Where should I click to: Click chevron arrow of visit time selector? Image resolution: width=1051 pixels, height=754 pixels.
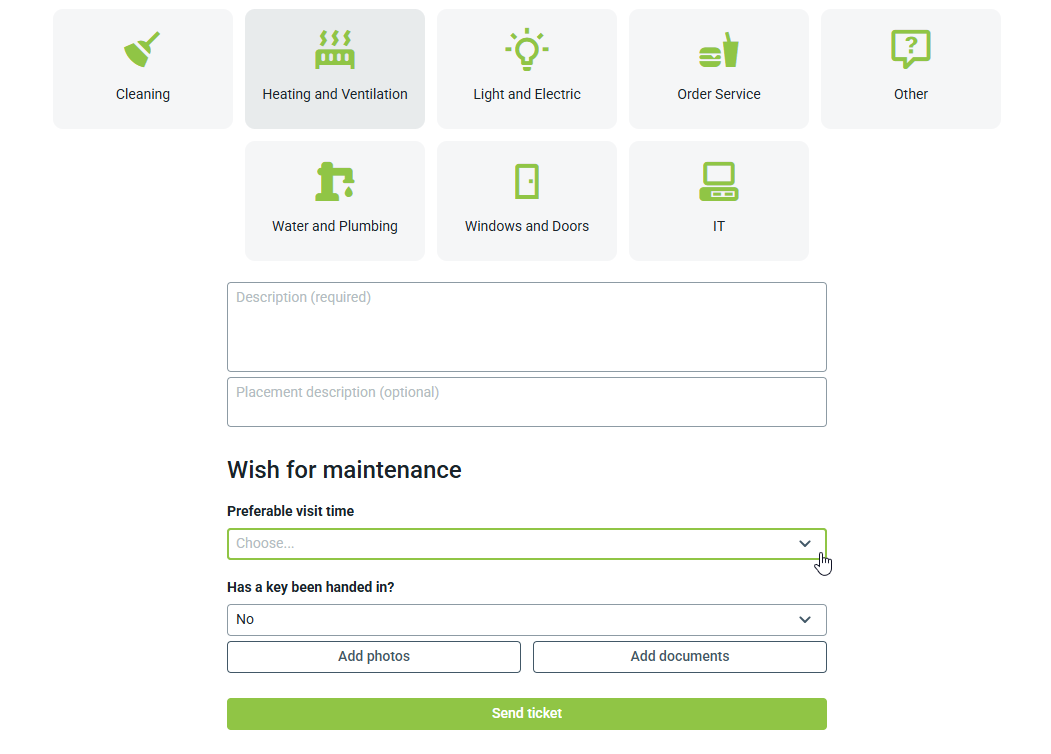click(805, 544)
